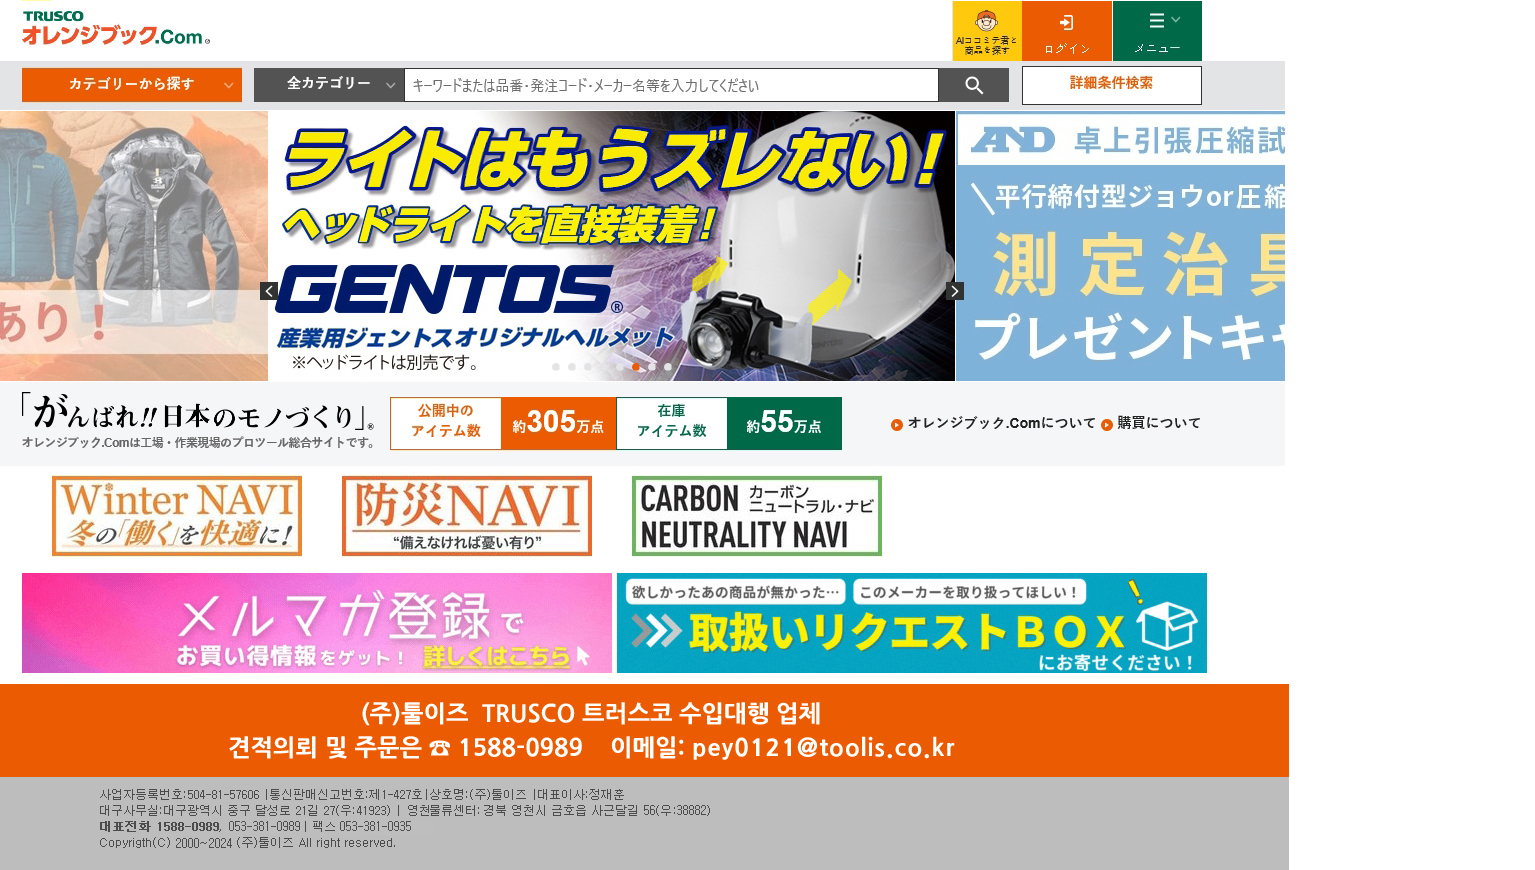1535x870 pixels.
Task: Focus the keyword search input field
Action: pyautogui.click(x=671, y=85)
